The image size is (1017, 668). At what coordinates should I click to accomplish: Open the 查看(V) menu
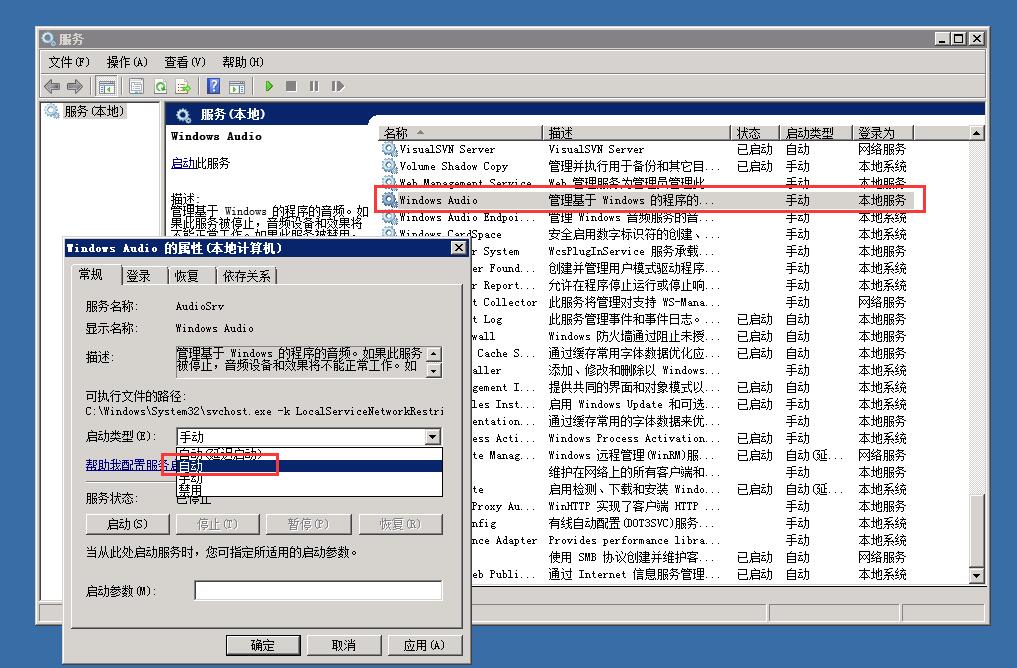(185, 62)
